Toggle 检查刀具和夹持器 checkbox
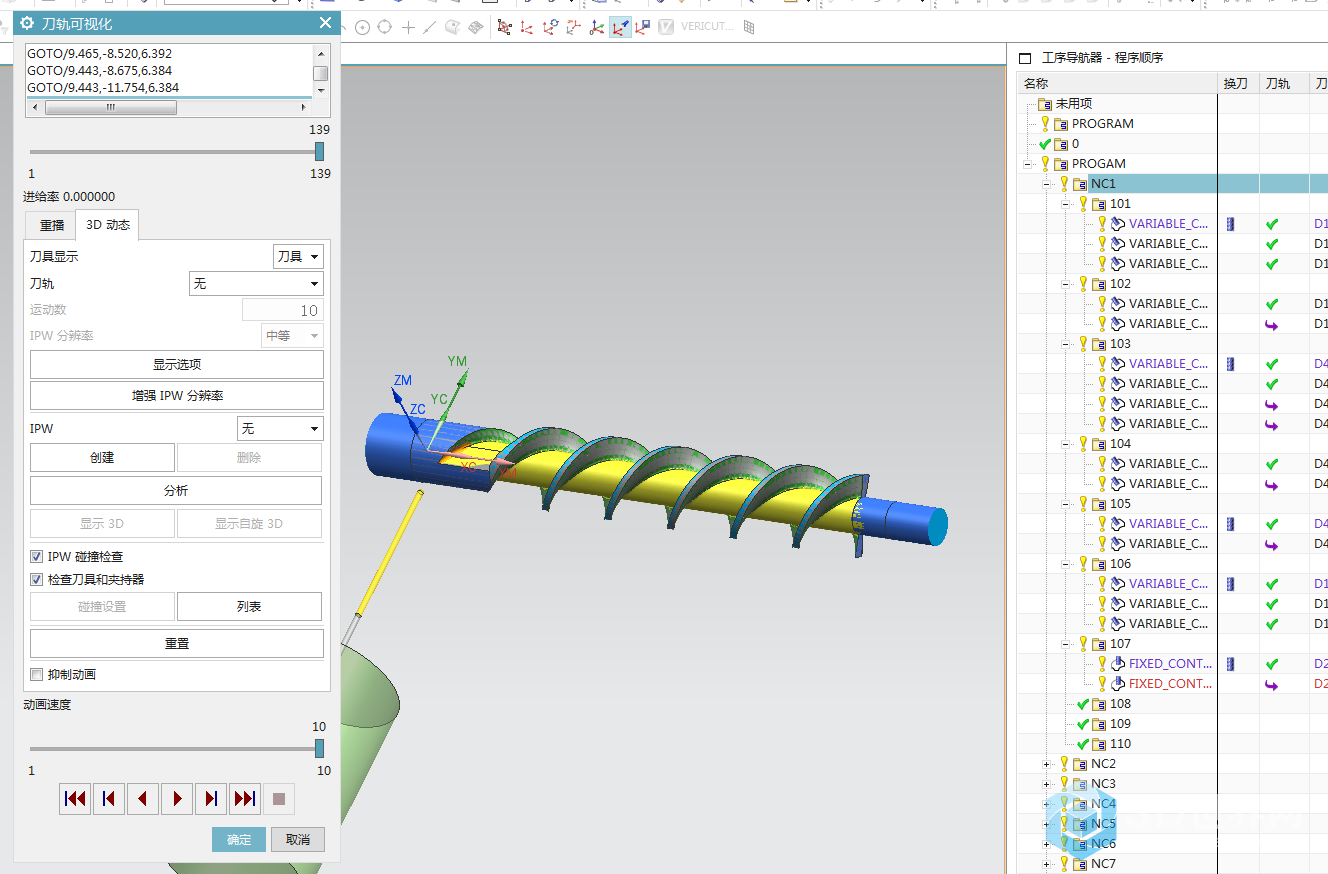Image resolution: width=1328 pixels, height=874 pixels. tap(37, 579)
